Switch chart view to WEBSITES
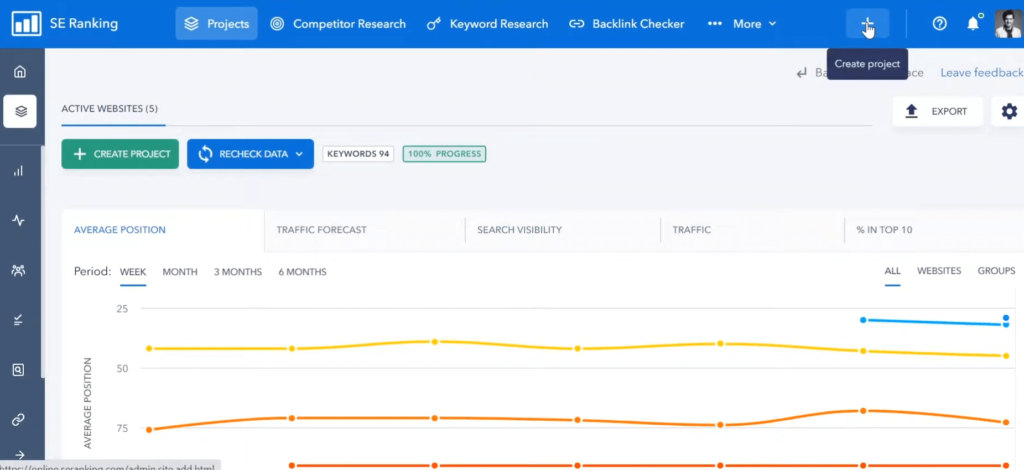The width and height of the screenshot is (1024, 470). click(x=939, y=271)
